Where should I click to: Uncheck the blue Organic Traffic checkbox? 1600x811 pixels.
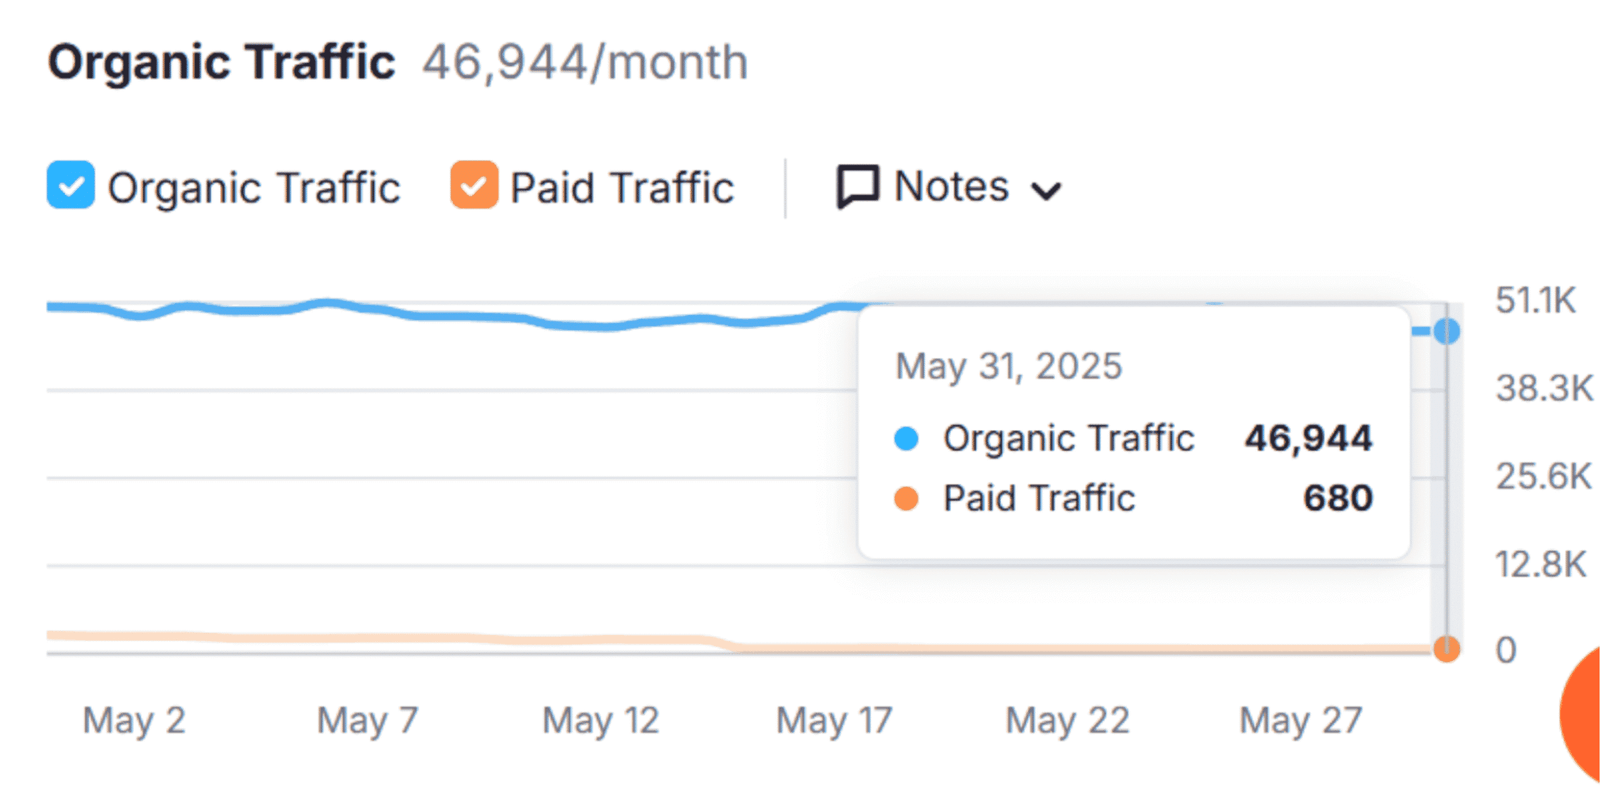point(71,186)
